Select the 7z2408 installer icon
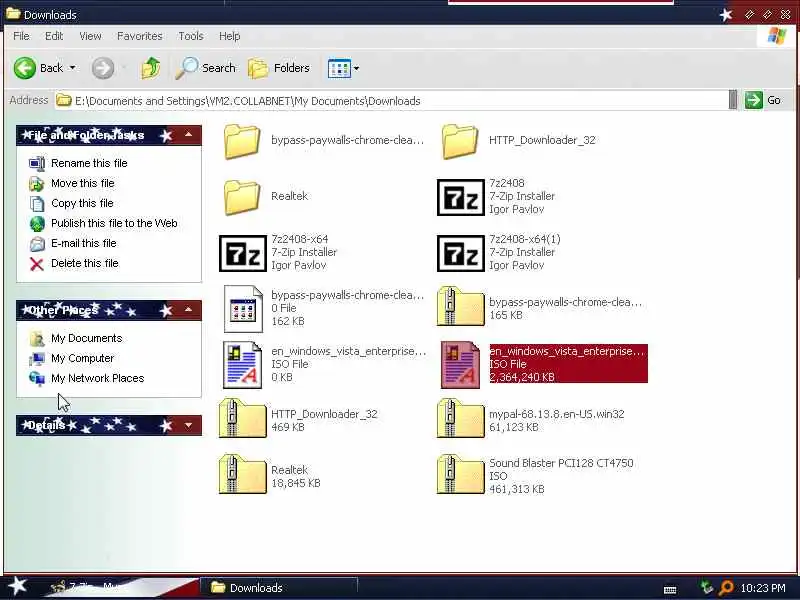Viewport: 800px width, 600px height. tap(461, 197)
